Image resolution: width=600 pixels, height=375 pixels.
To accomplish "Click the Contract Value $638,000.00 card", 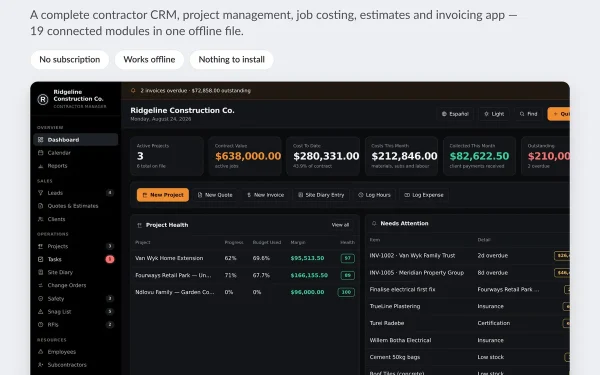I will pyautogui.click(x=245, y=156).
